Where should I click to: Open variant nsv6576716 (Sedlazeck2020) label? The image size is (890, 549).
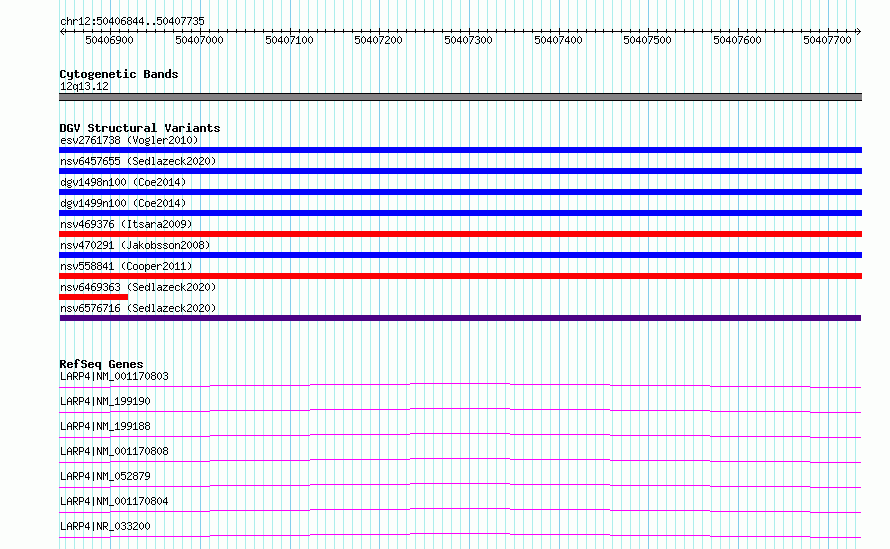(x=138, y=308)
